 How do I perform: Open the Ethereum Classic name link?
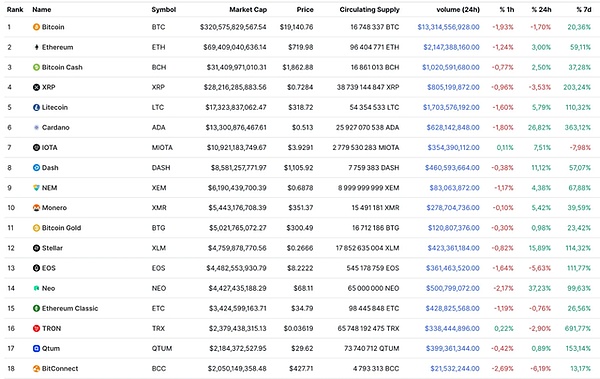(70, 308)
